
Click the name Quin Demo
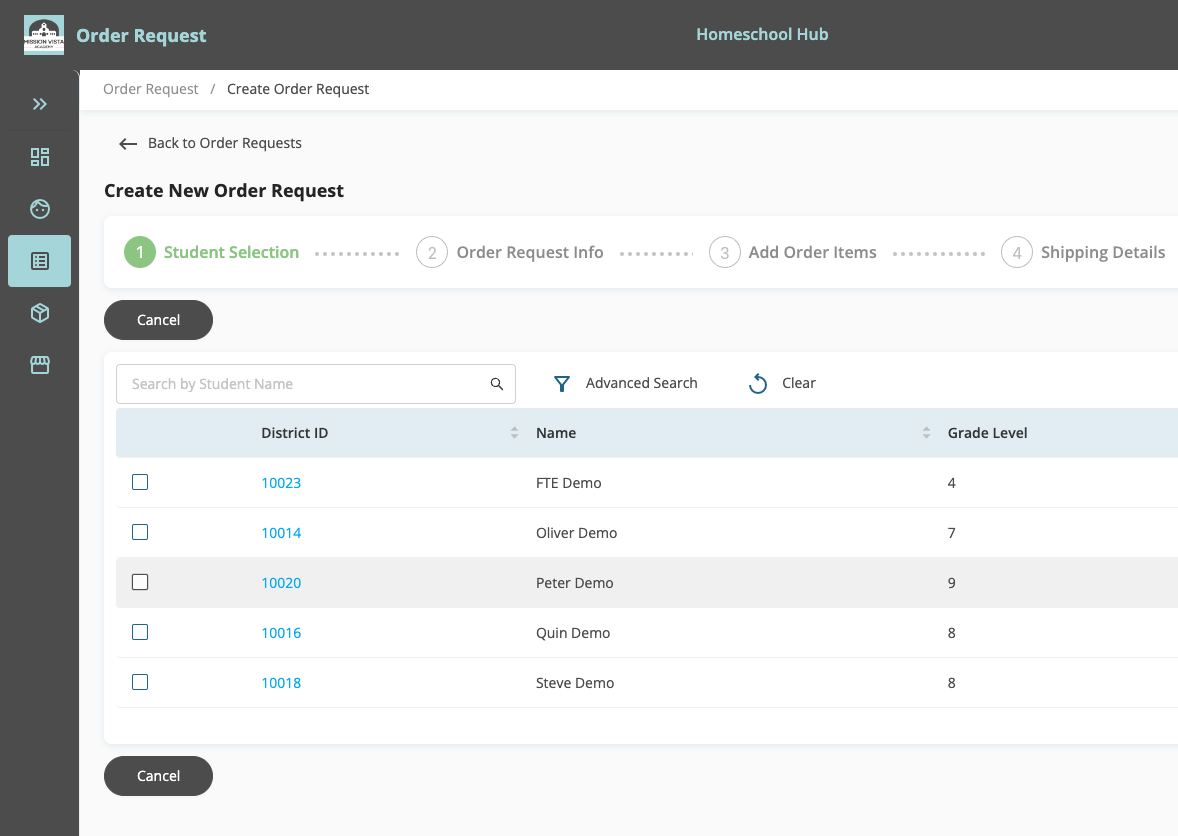coord(573,632)
